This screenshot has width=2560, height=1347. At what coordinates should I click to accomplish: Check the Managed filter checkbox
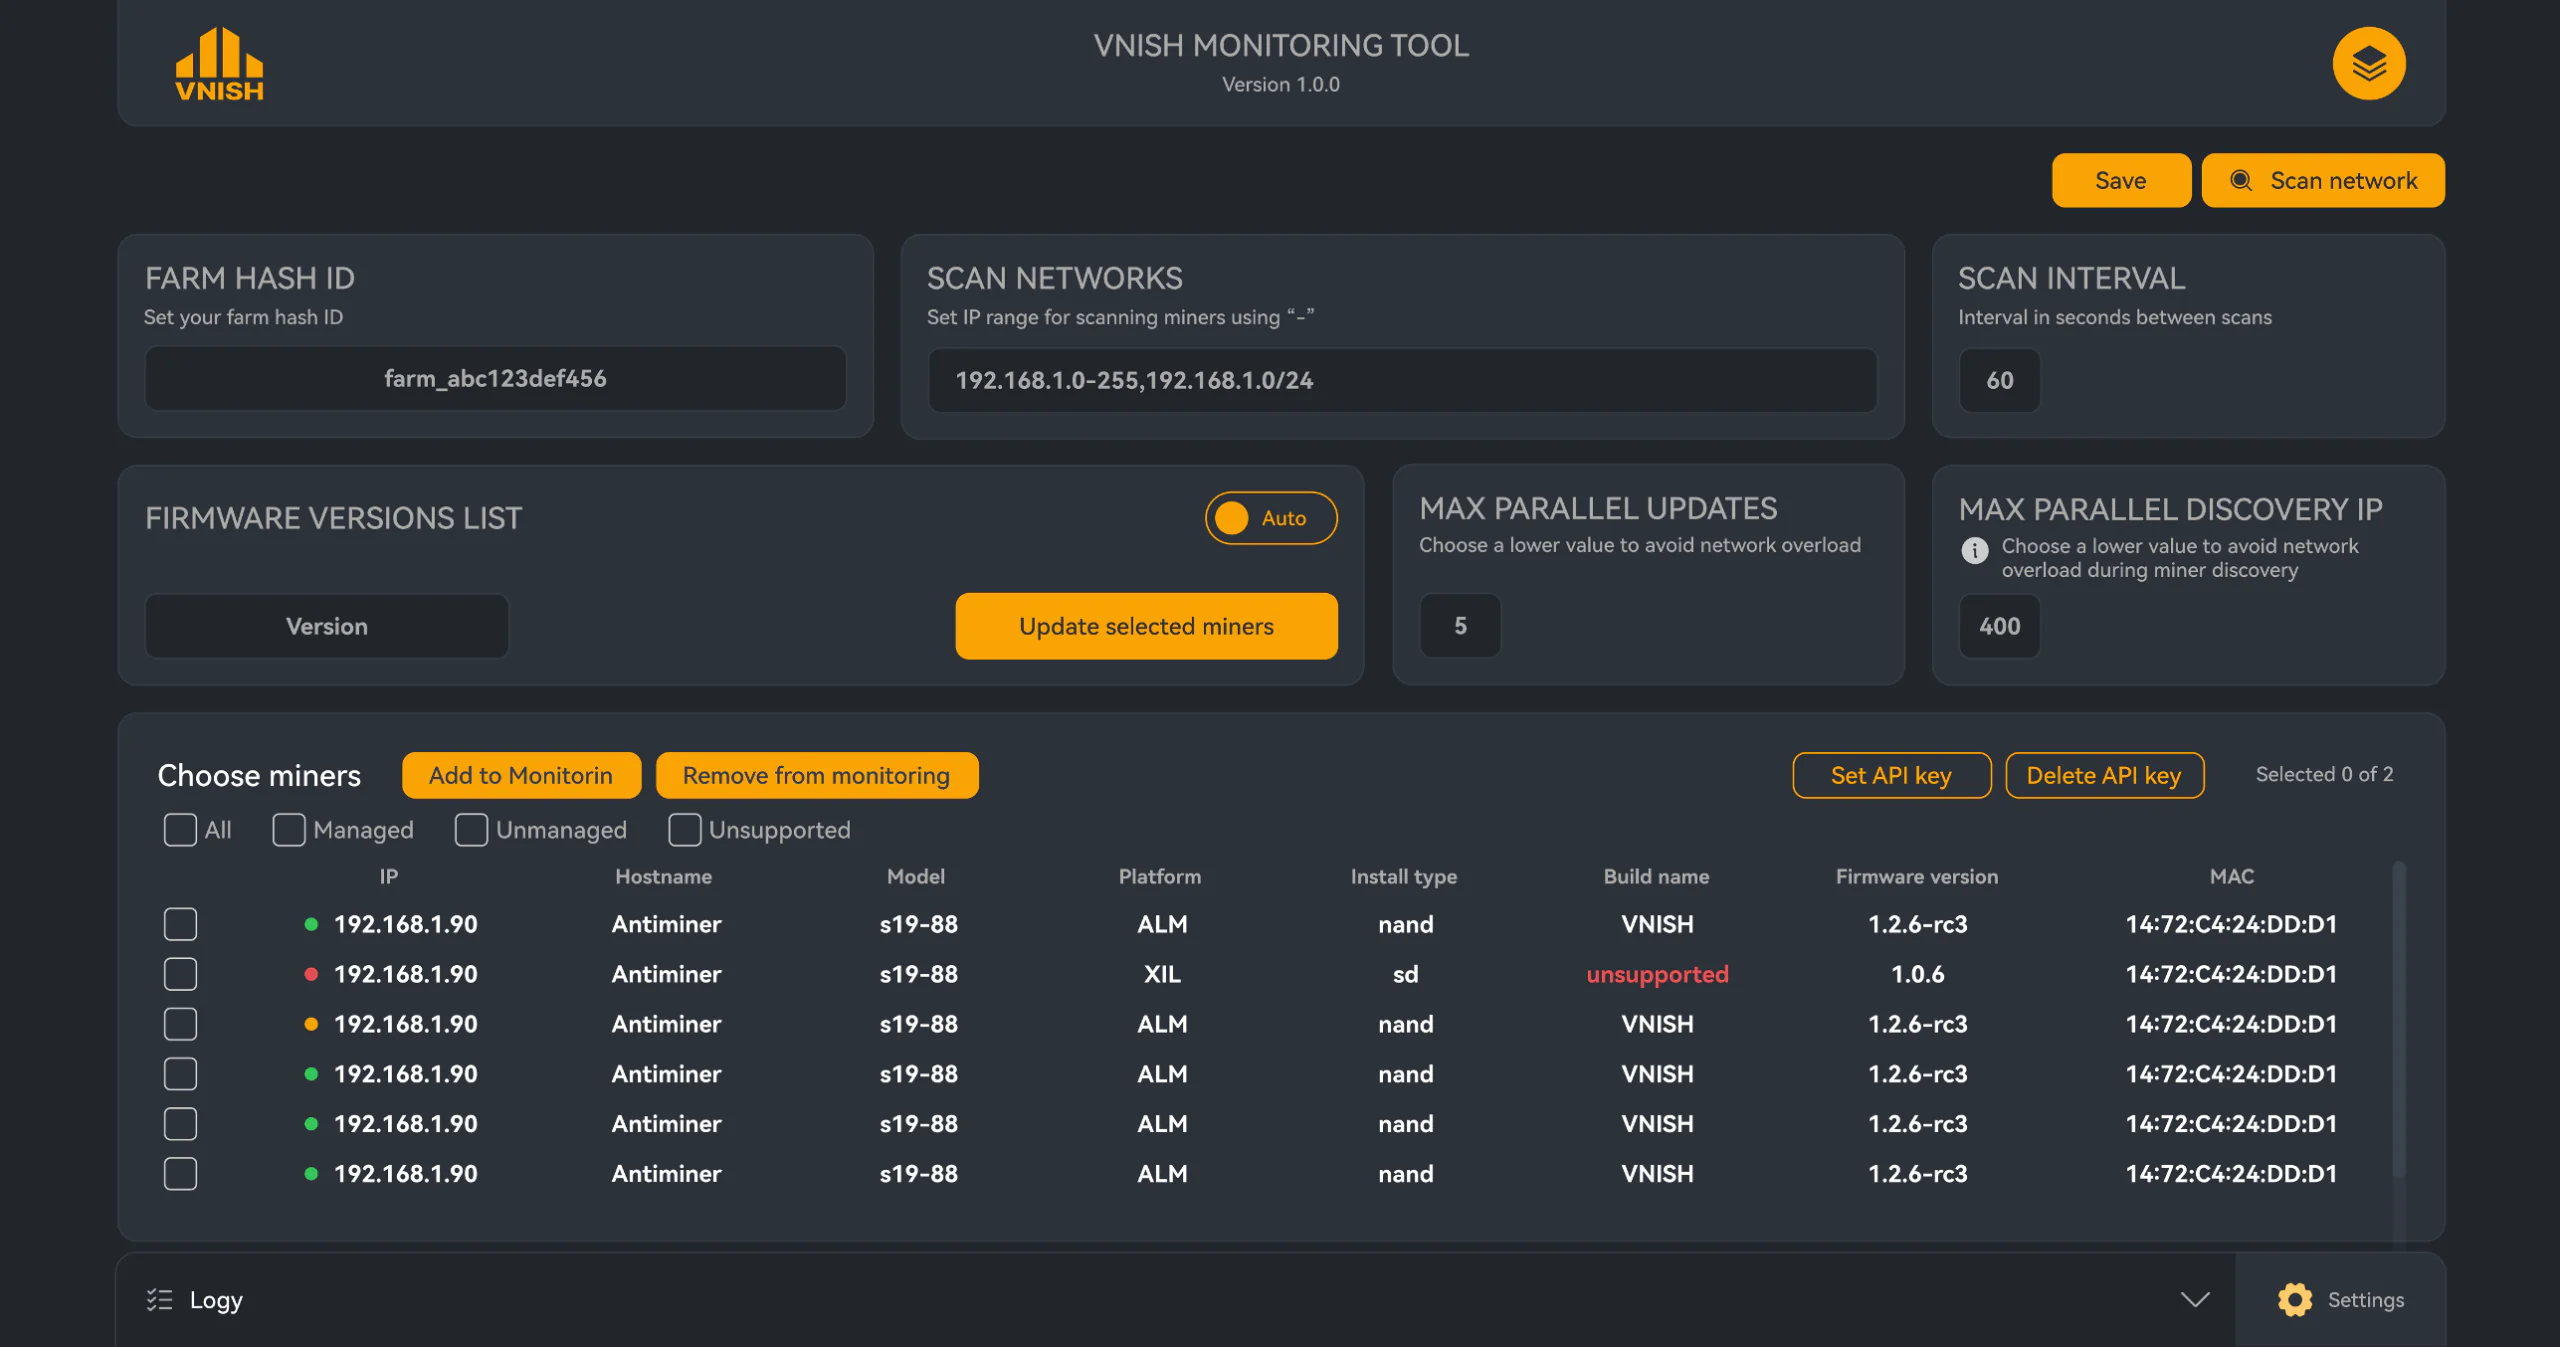[289, 829]
